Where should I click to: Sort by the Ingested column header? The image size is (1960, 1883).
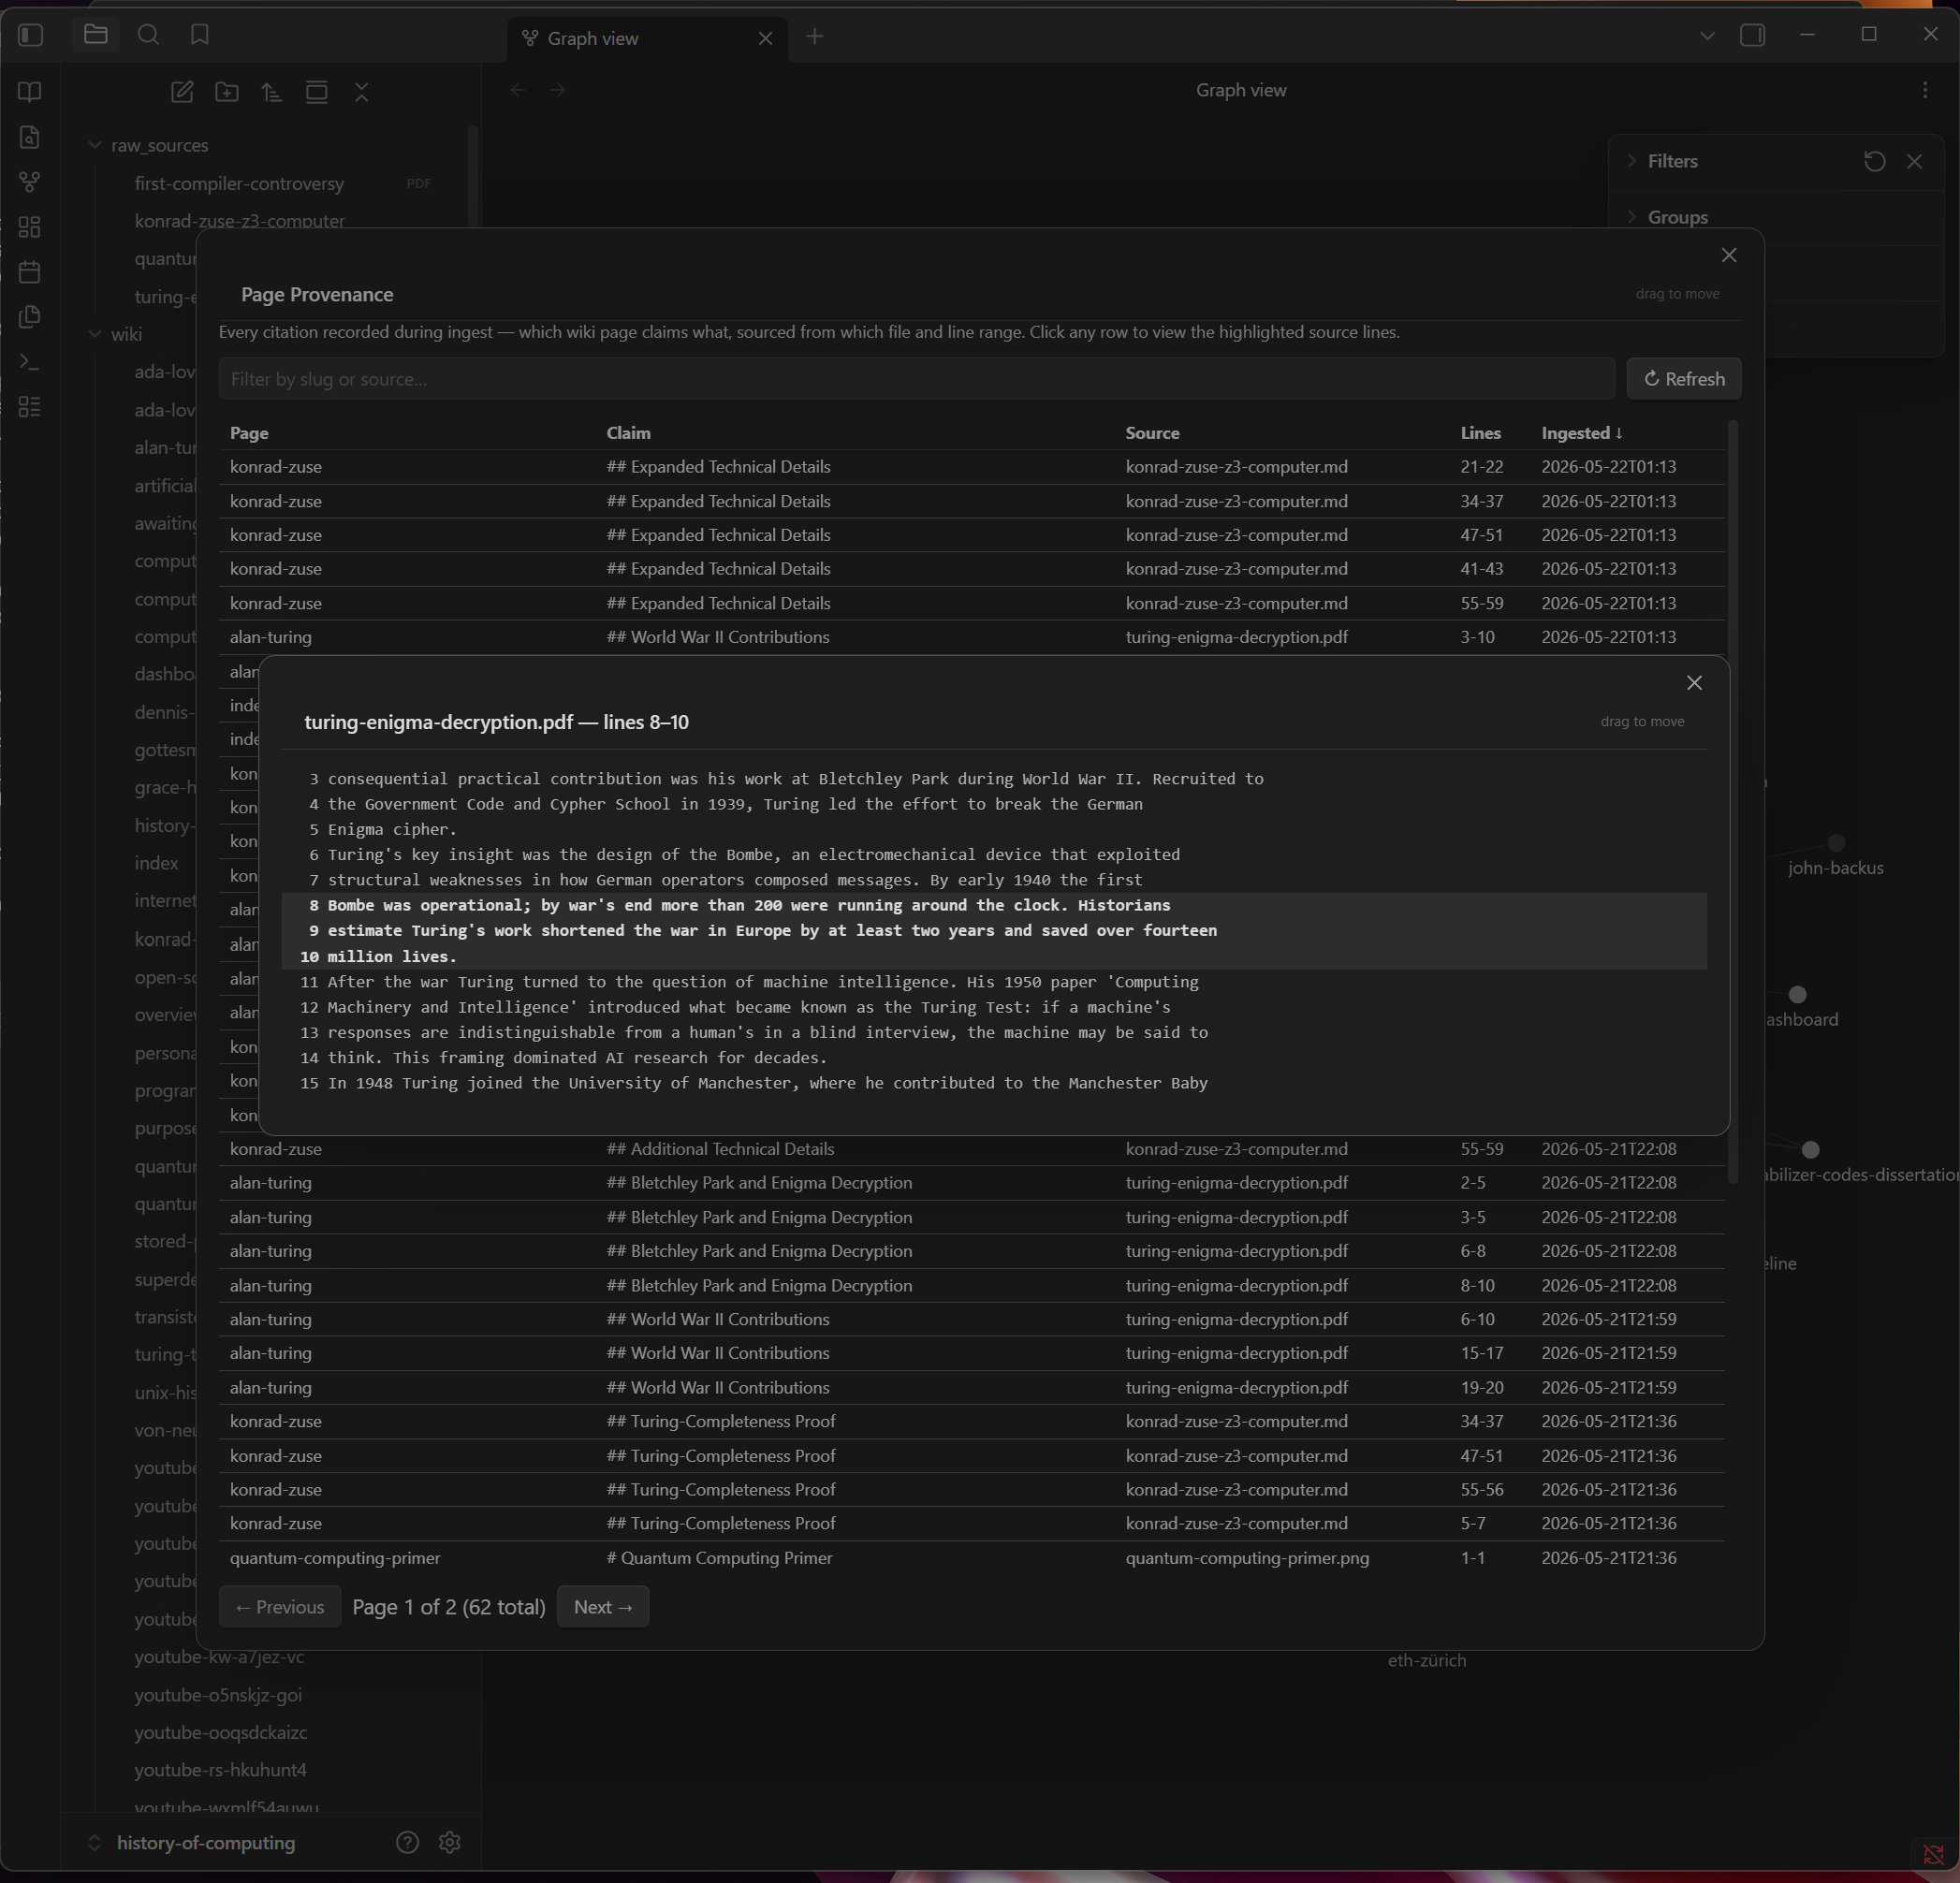pyautogui.click(x=1582, y=433)
